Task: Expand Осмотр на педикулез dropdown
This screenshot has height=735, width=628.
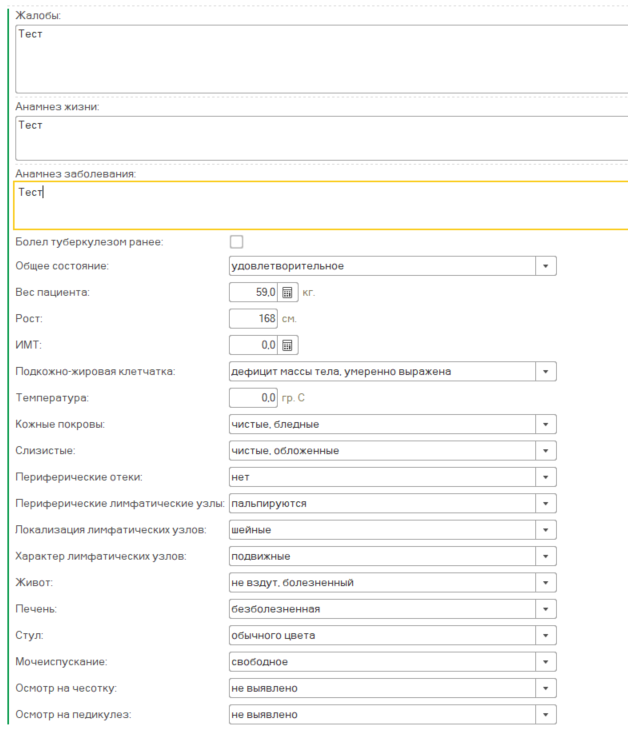Action: [546, 714]
